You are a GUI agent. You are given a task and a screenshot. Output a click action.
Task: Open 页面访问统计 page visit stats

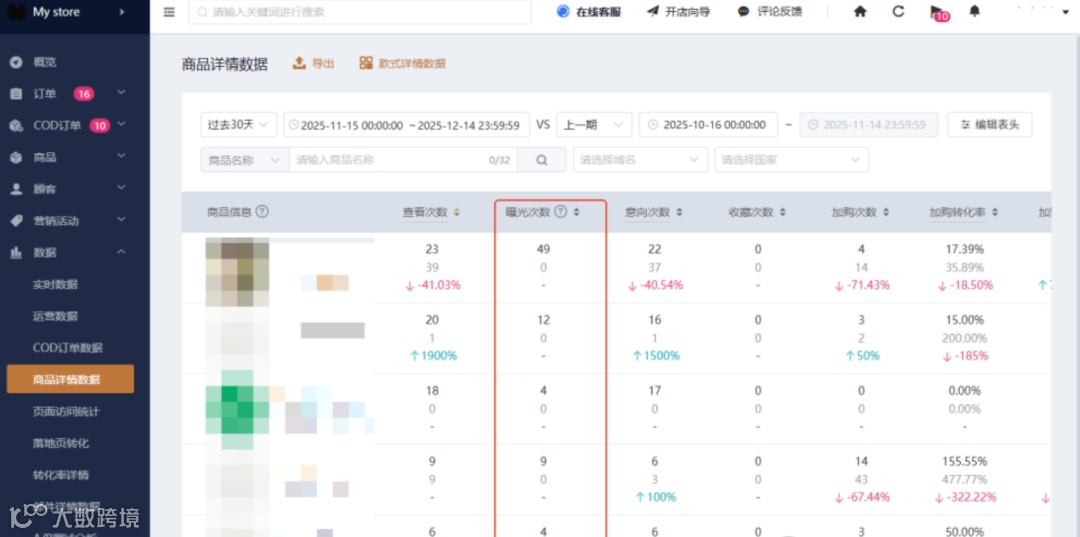click(66, 412)
